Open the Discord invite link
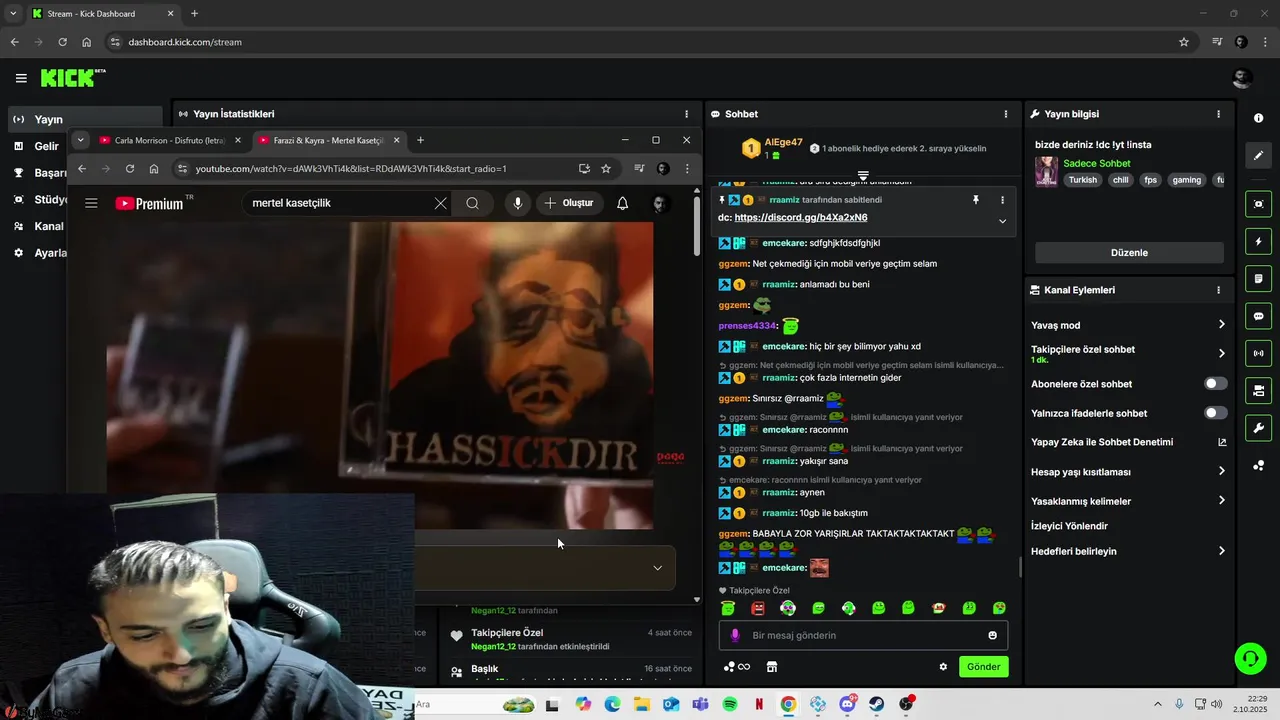 [800, 217]
